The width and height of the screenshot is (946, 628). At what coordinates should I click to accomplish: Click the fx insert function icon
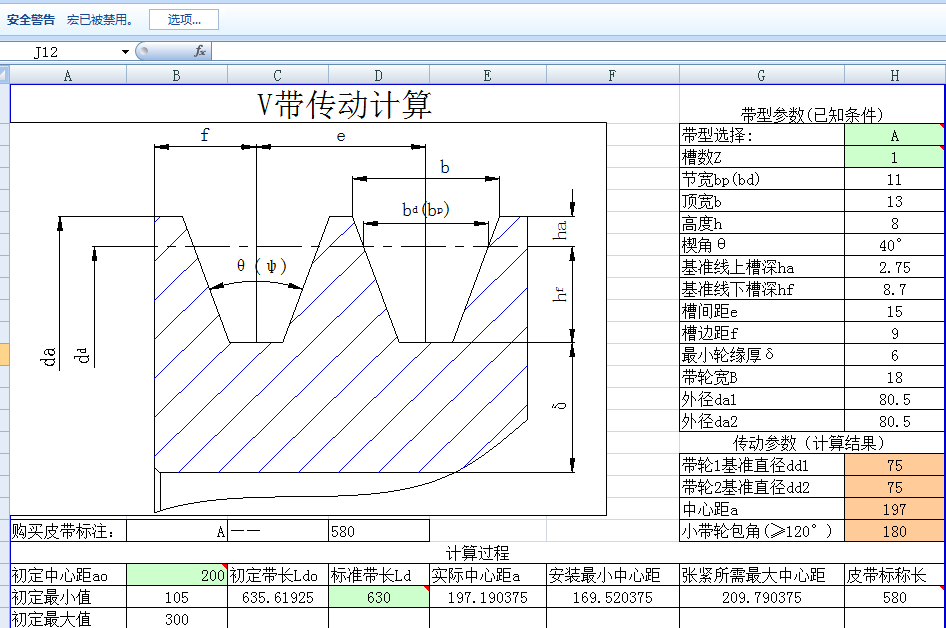200,51
